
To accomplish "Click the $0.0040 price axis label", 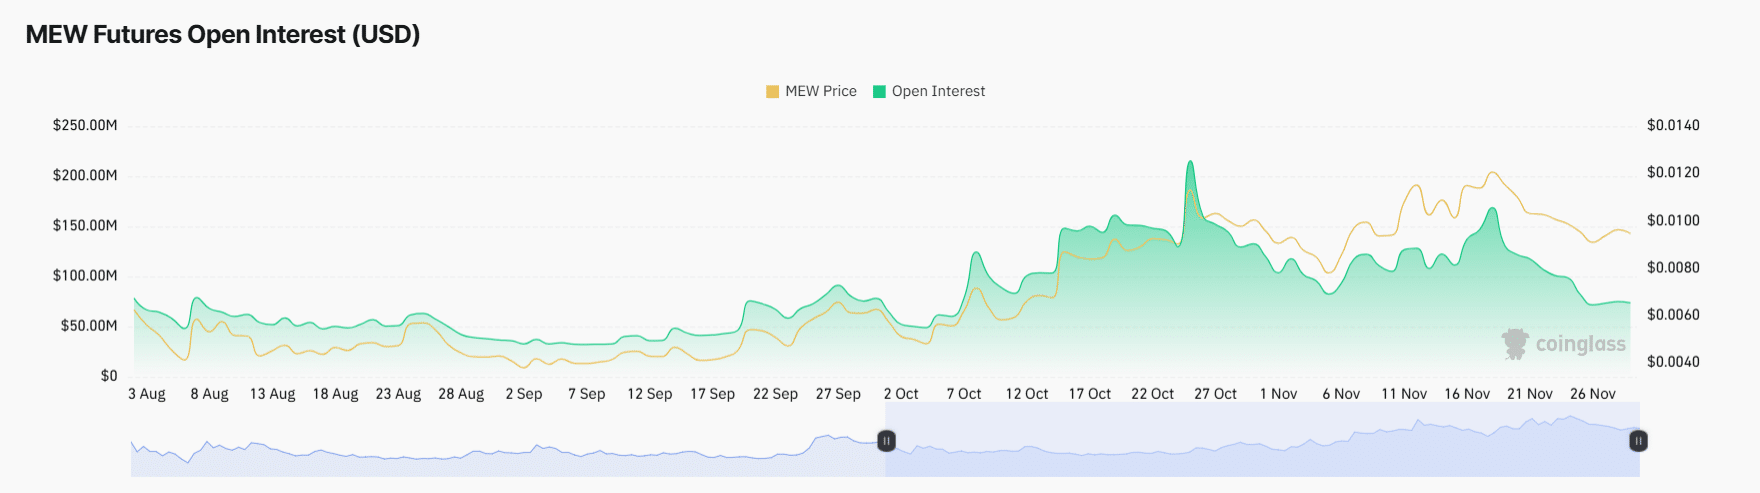I will pyautogui.click(x=1673, y=361).
